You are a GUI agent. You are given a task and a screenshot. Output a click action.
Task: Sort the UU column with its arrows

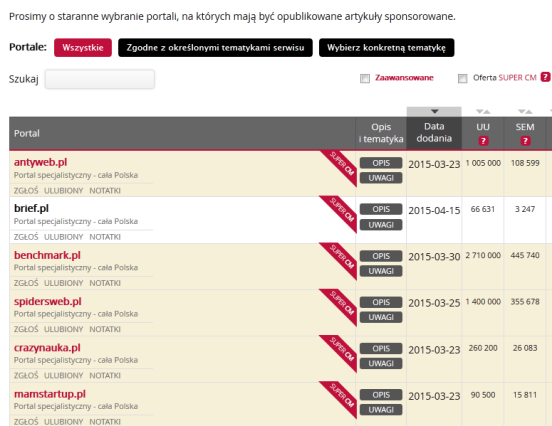pos(483,112)
